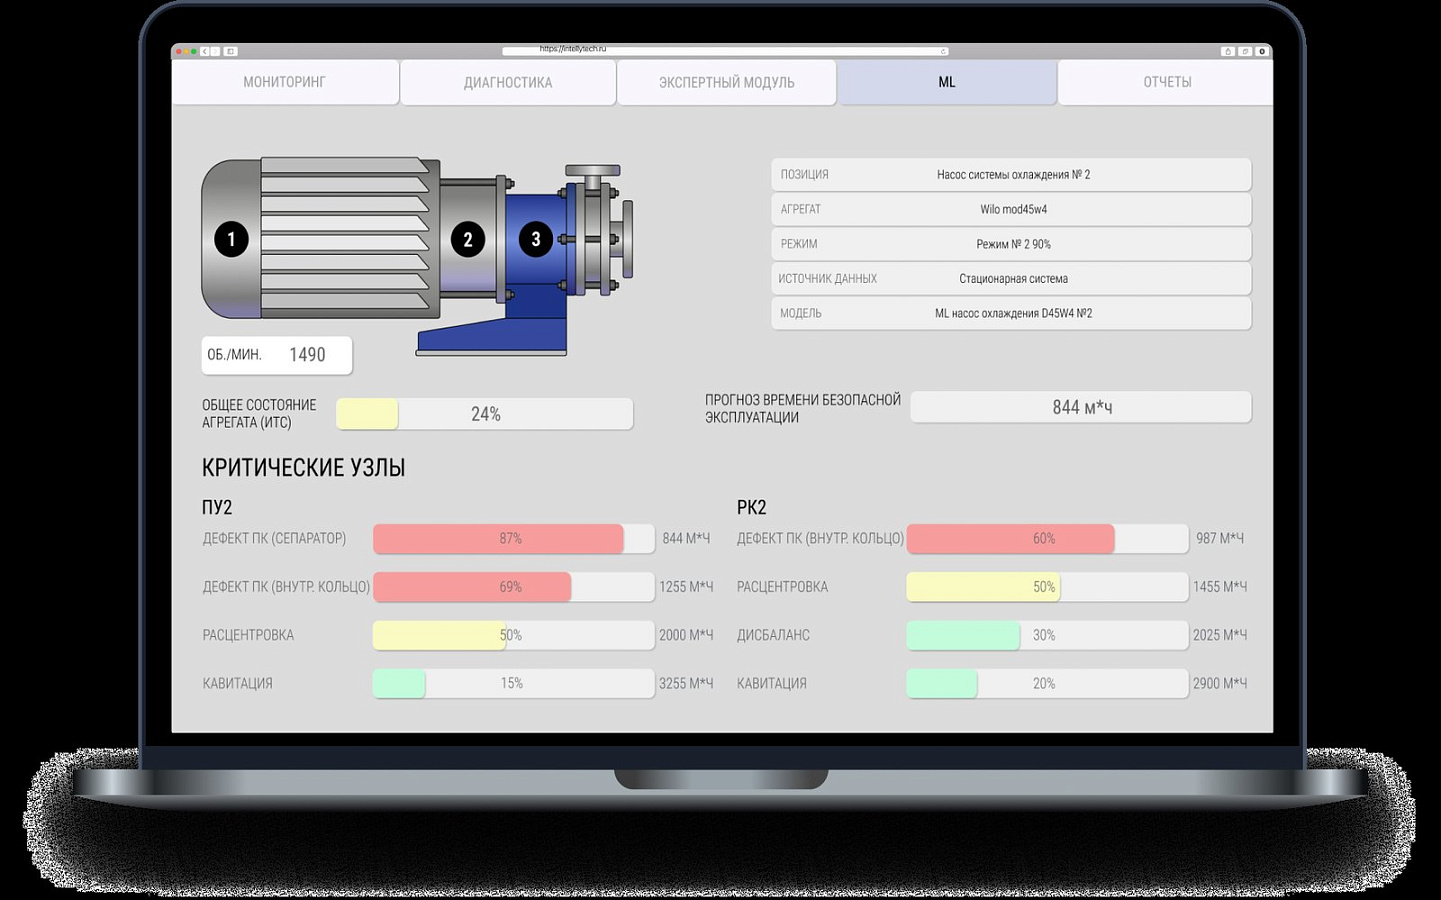Click the МОДЕЛЬ field value
The width and height of the screenshot is (1441, 900).
1013,313
